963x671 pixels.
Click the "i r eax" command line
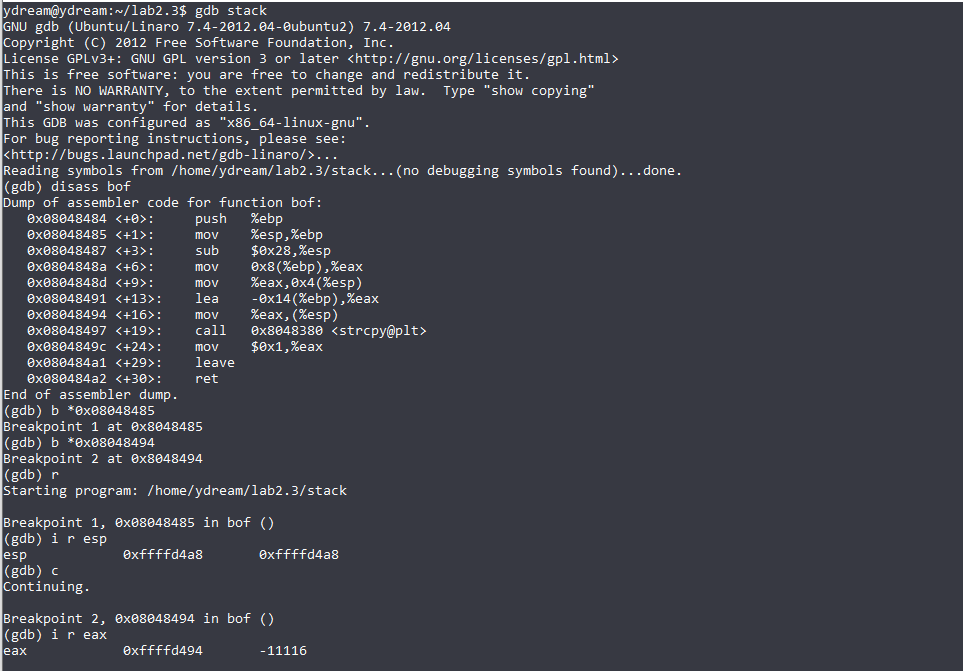[x=55, y=634]
